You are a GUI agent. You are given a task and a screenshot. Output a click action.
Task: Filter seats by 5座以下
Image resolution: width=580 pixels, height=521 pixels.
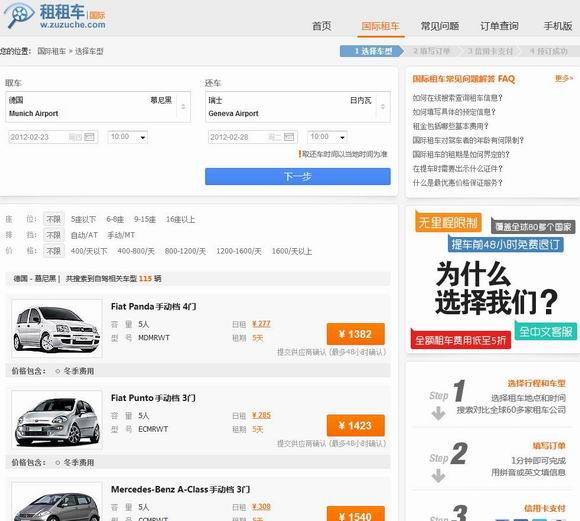click(x=84, y=219)
